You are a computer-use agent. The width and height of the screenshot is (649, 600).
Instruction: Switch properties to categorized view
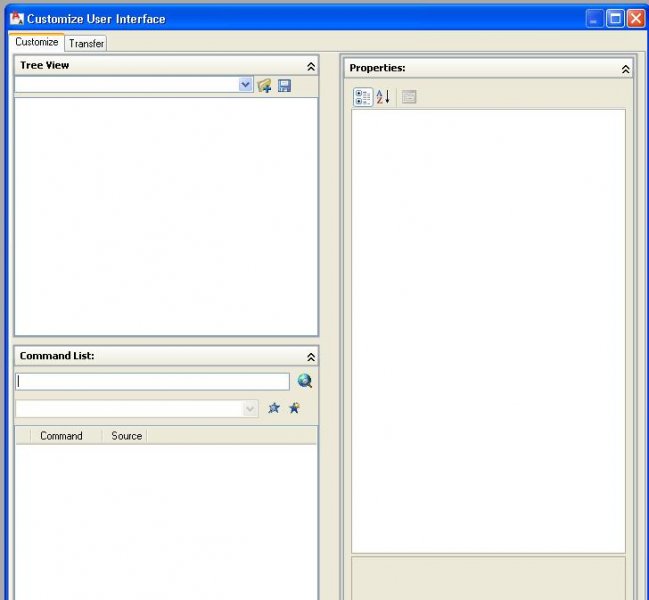363,97
